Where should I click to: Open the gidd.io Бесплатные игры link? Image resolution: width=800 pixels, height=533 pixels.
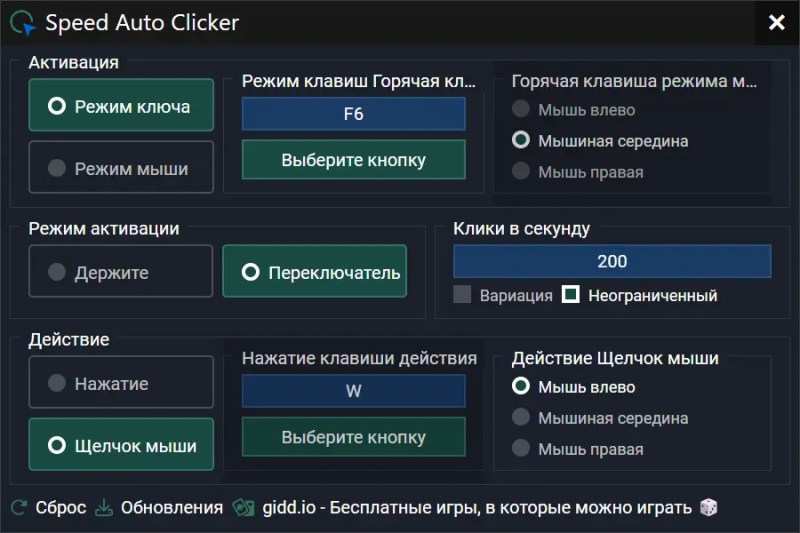[x=477, y=507]
